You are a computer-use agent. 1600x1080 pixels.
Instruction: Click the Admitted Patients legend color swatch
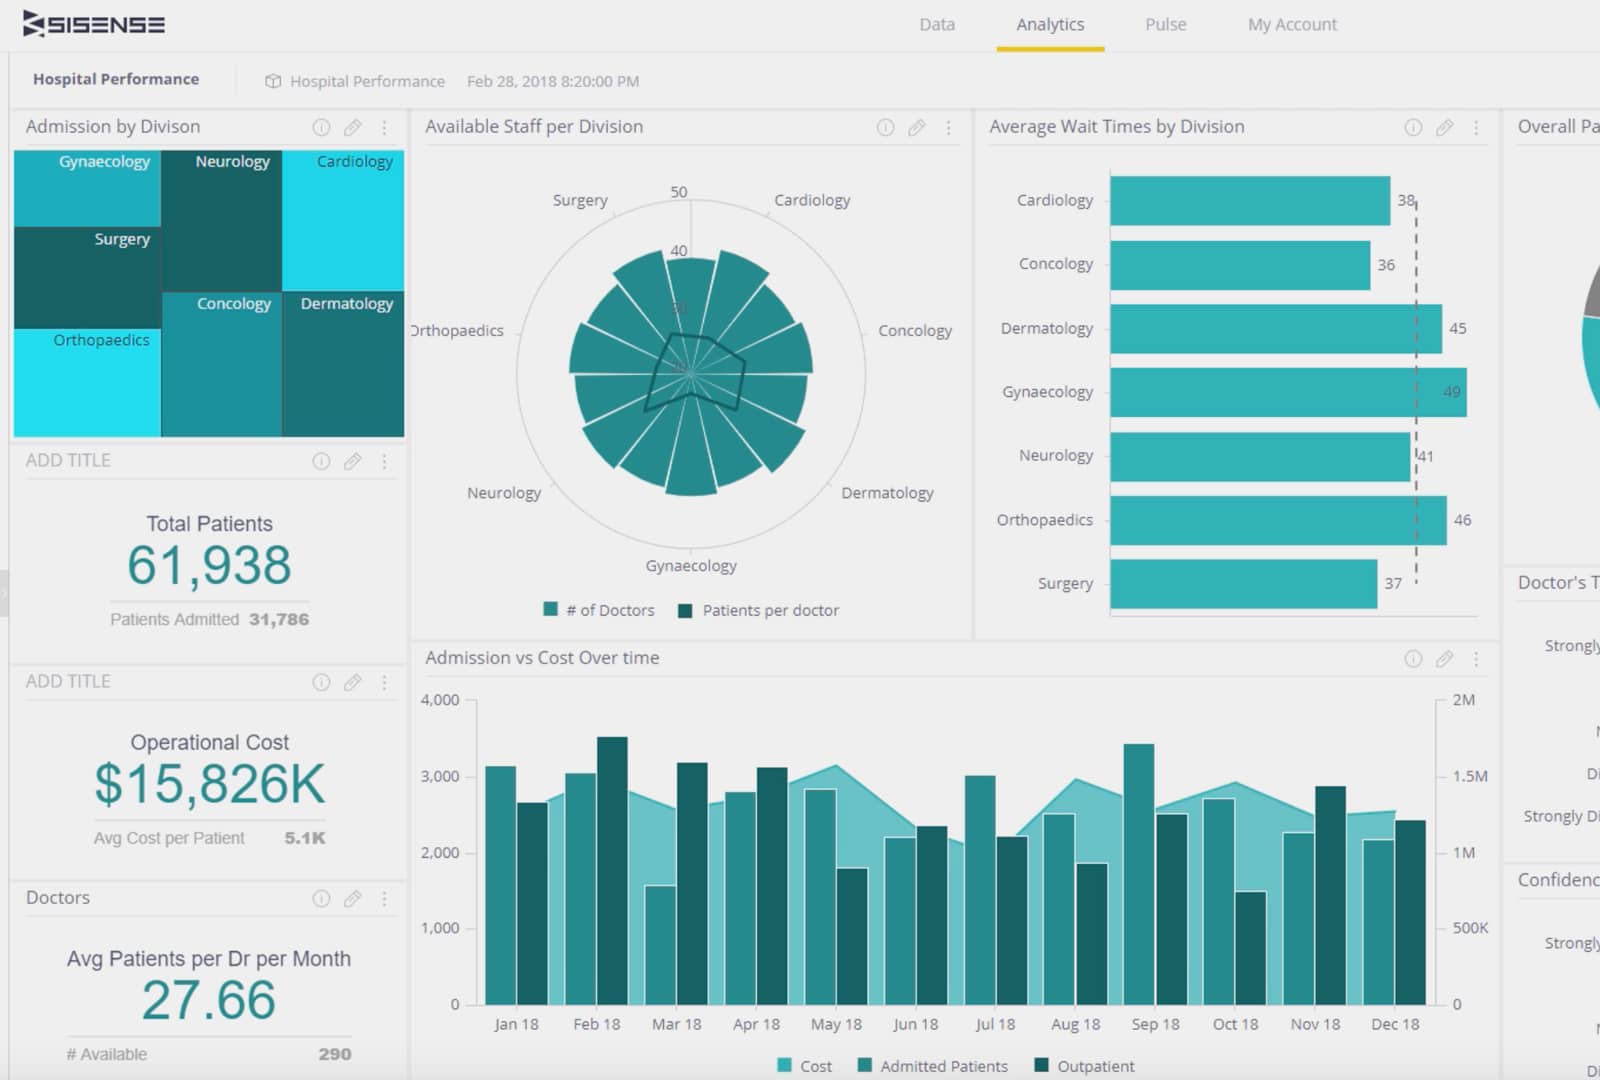pos(863,1065)
